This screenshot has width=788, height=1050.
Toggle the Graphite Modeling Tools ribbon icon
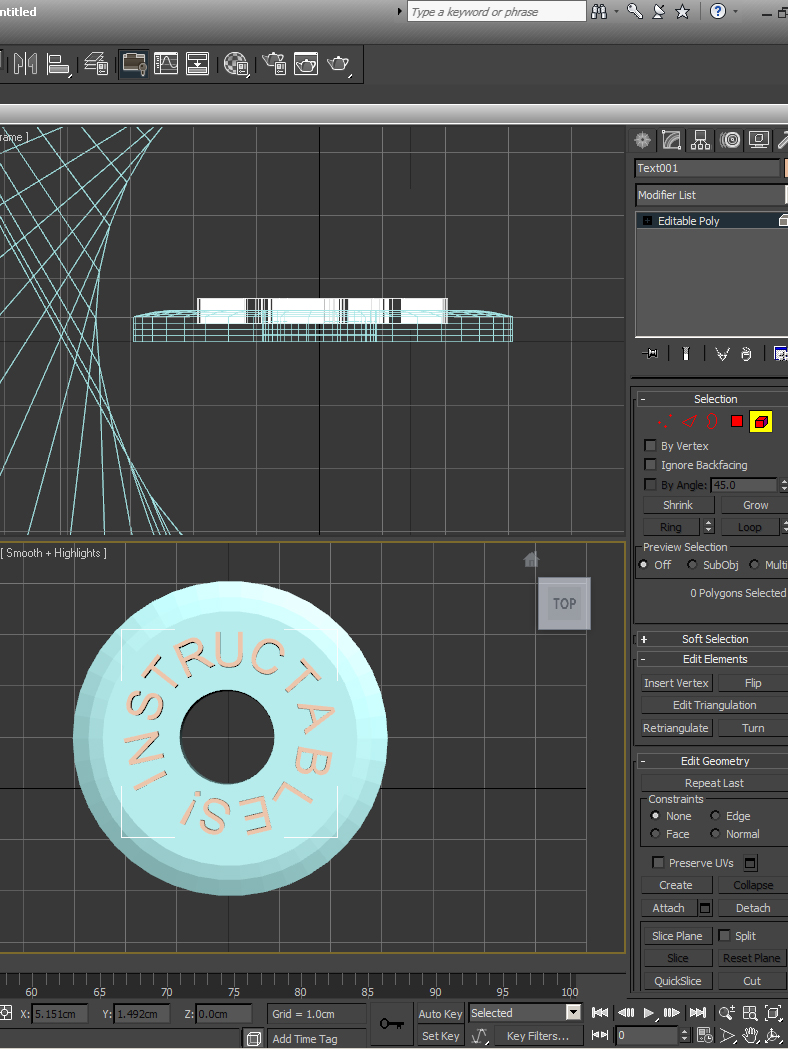click(134, 64)
